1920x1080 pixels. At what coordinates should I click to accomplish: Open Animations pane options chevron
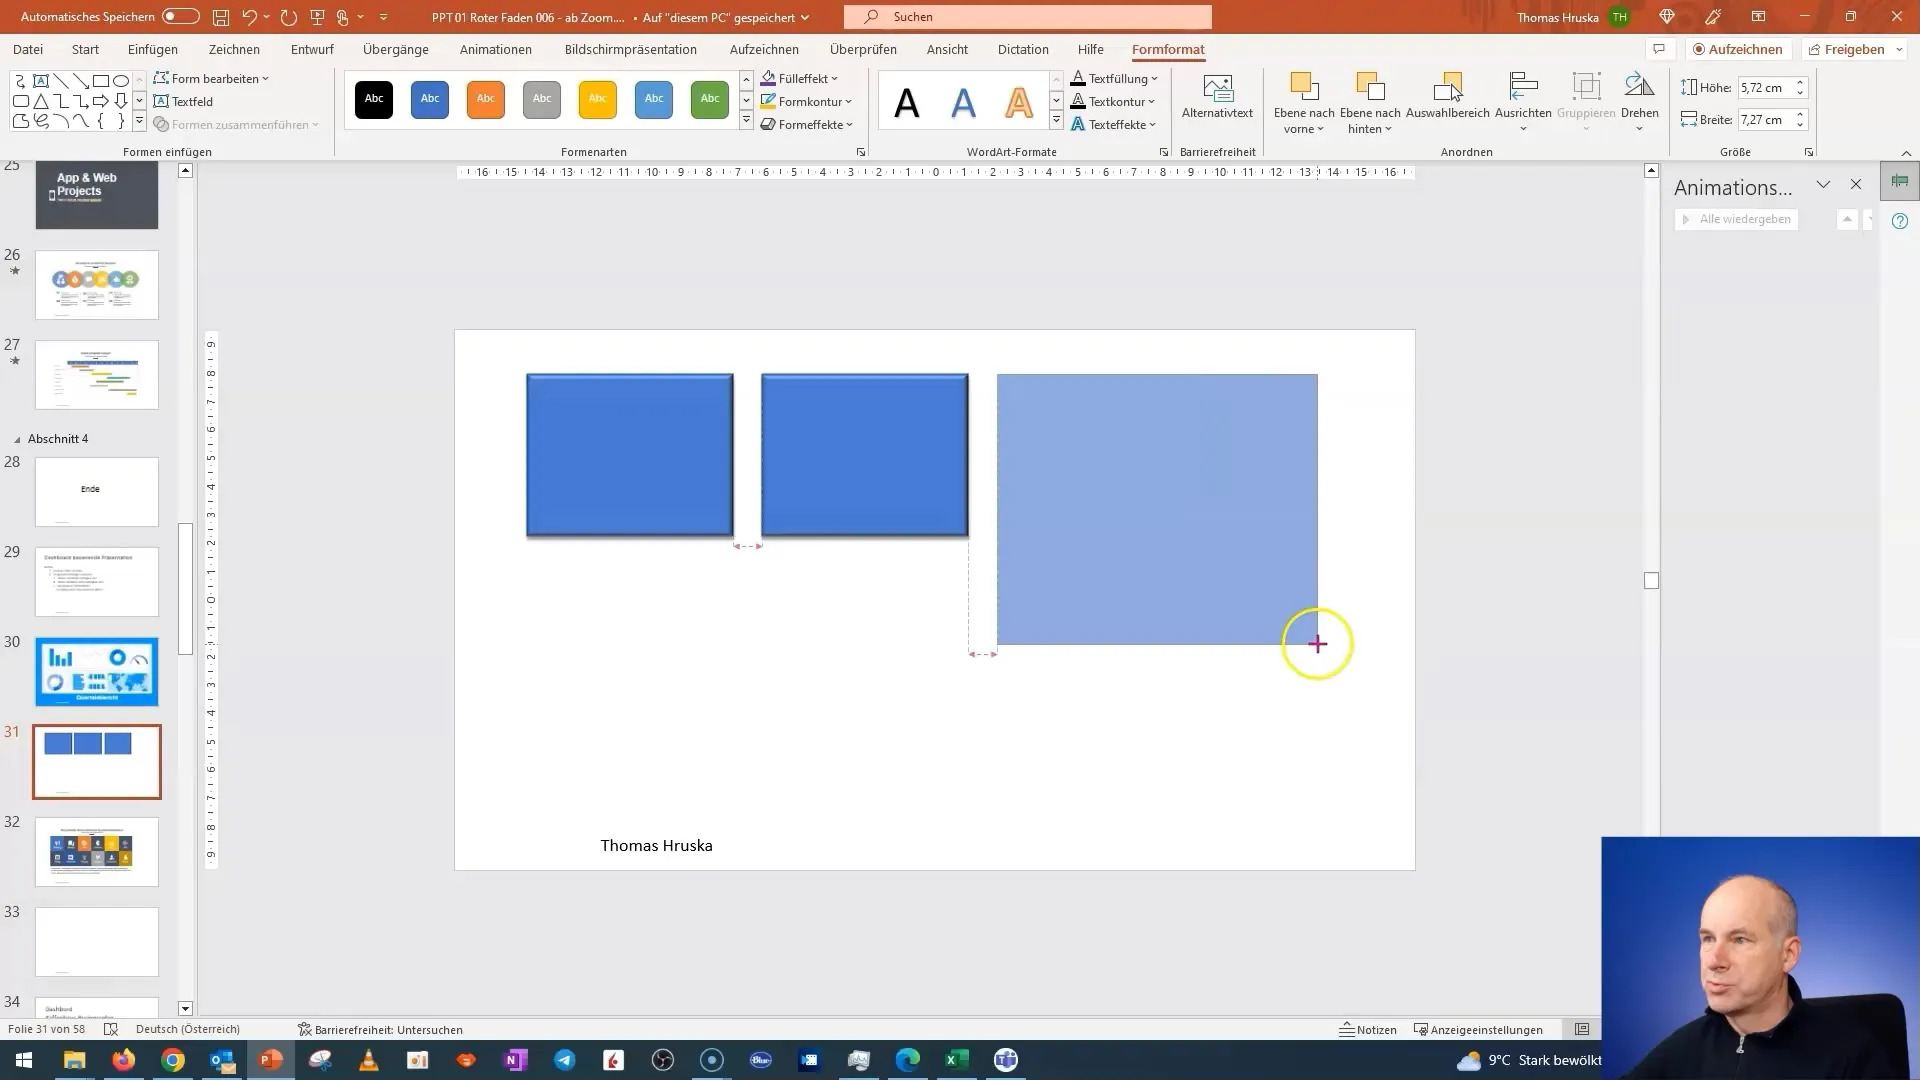pyautogui.click(x=1823, y=185)
